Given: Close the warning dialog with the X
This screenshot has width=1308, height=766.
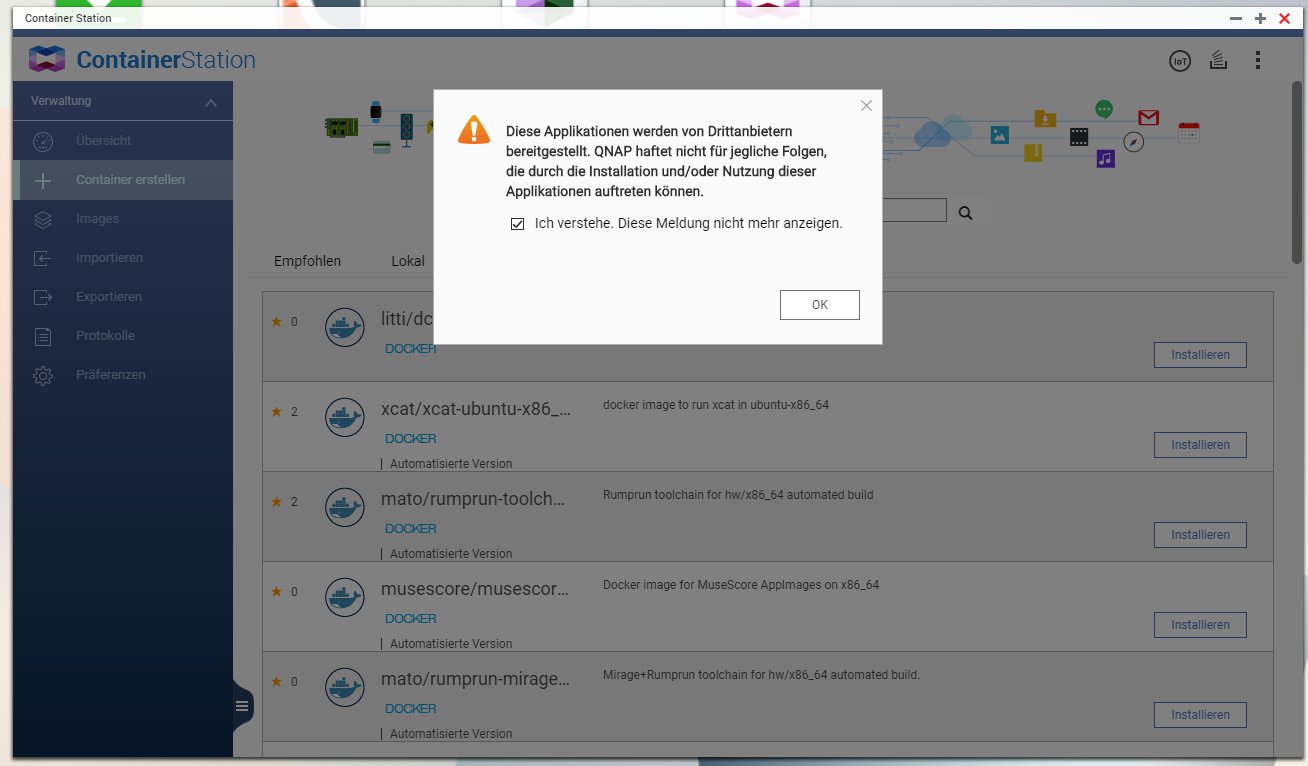Looking at the screenshot, I should click(866, 106).
